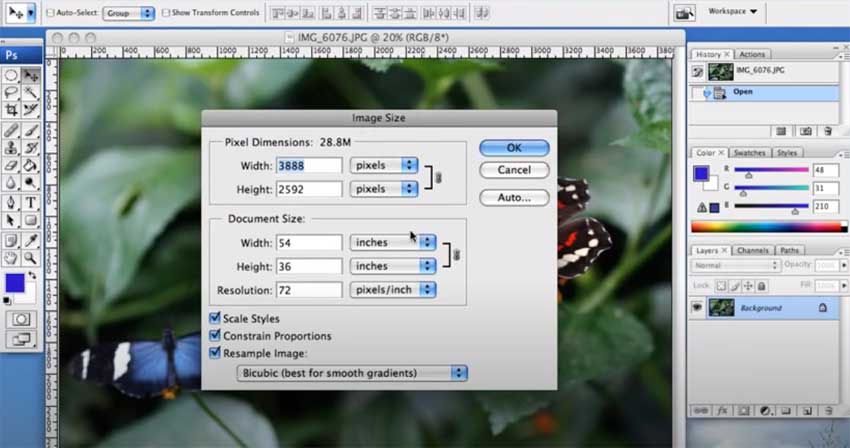Screen dimensions: 850x448
Task: Toggle history brush source for IMG_6076.JPG snapshot
Action: pyautogui.click(x=698, y=71)
